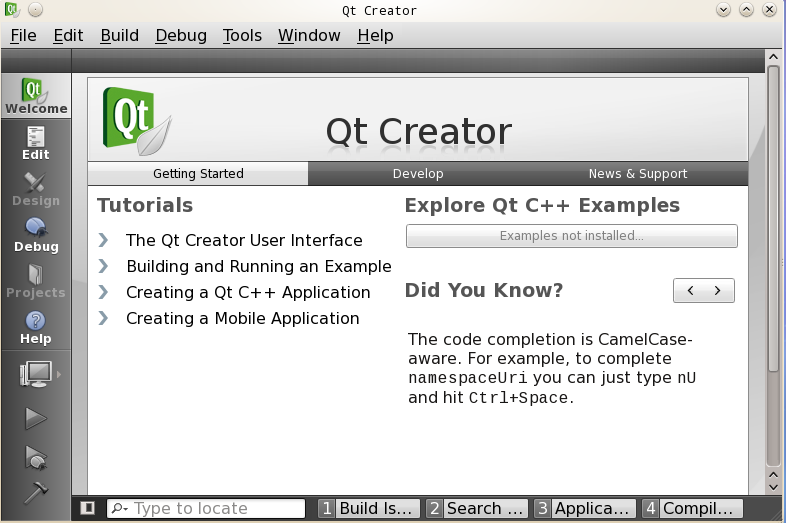Open the Edit mode icon

(36, 143)
